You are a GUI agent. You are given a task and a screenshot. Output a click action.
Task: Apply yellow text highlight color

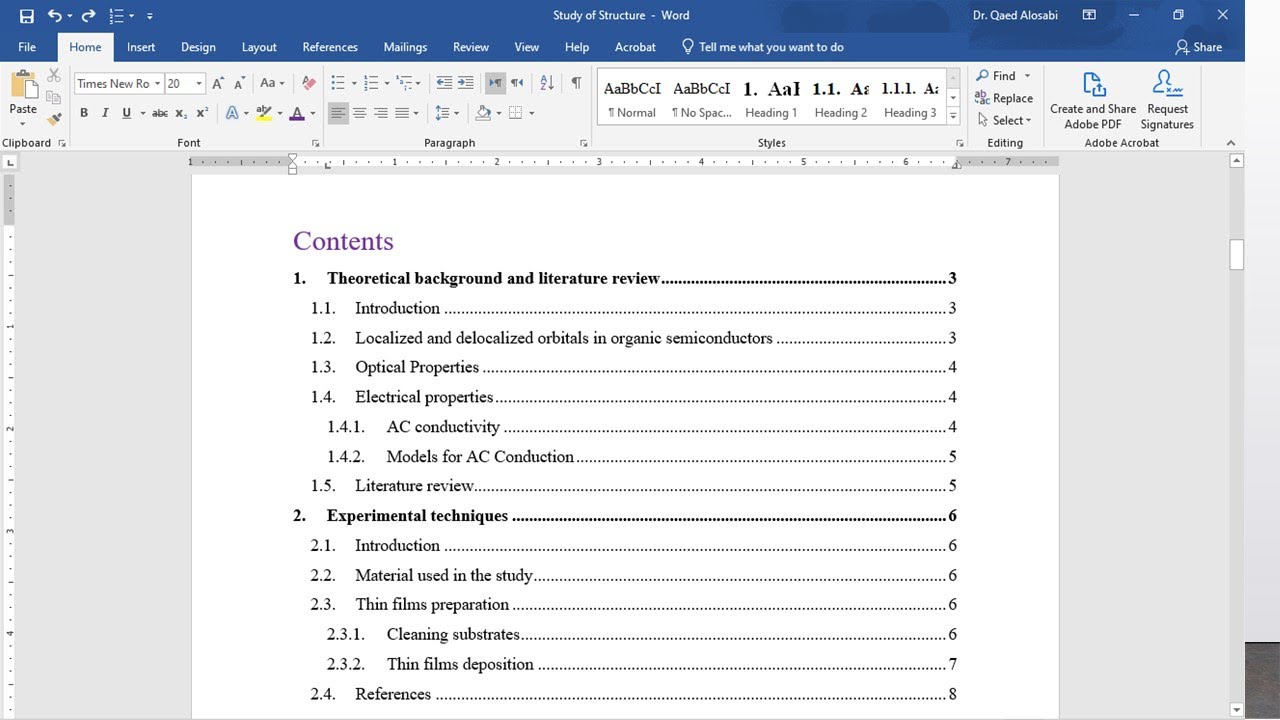(x=264, y=113)
